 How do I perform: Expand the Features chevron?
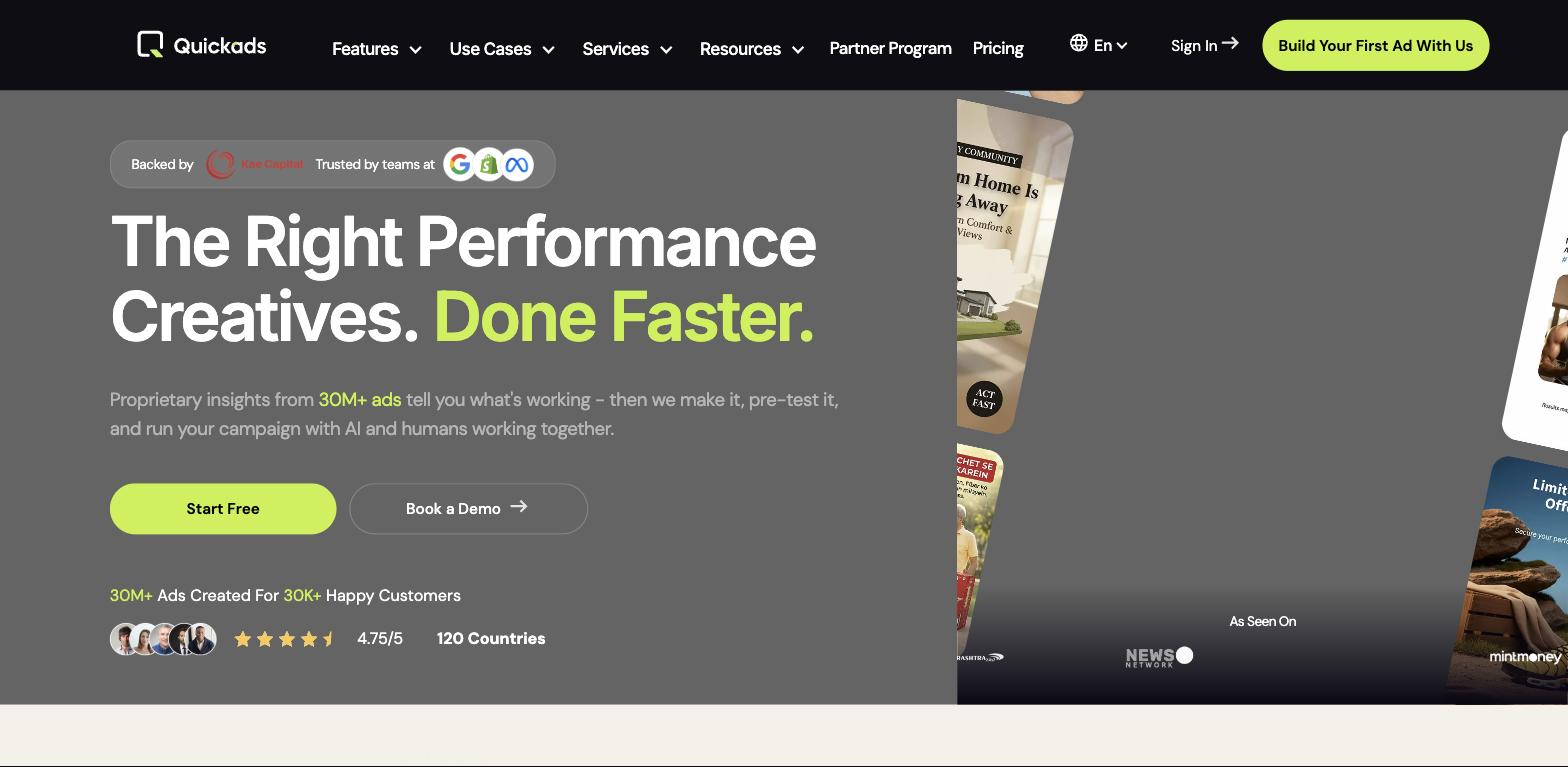pos(416,49)
